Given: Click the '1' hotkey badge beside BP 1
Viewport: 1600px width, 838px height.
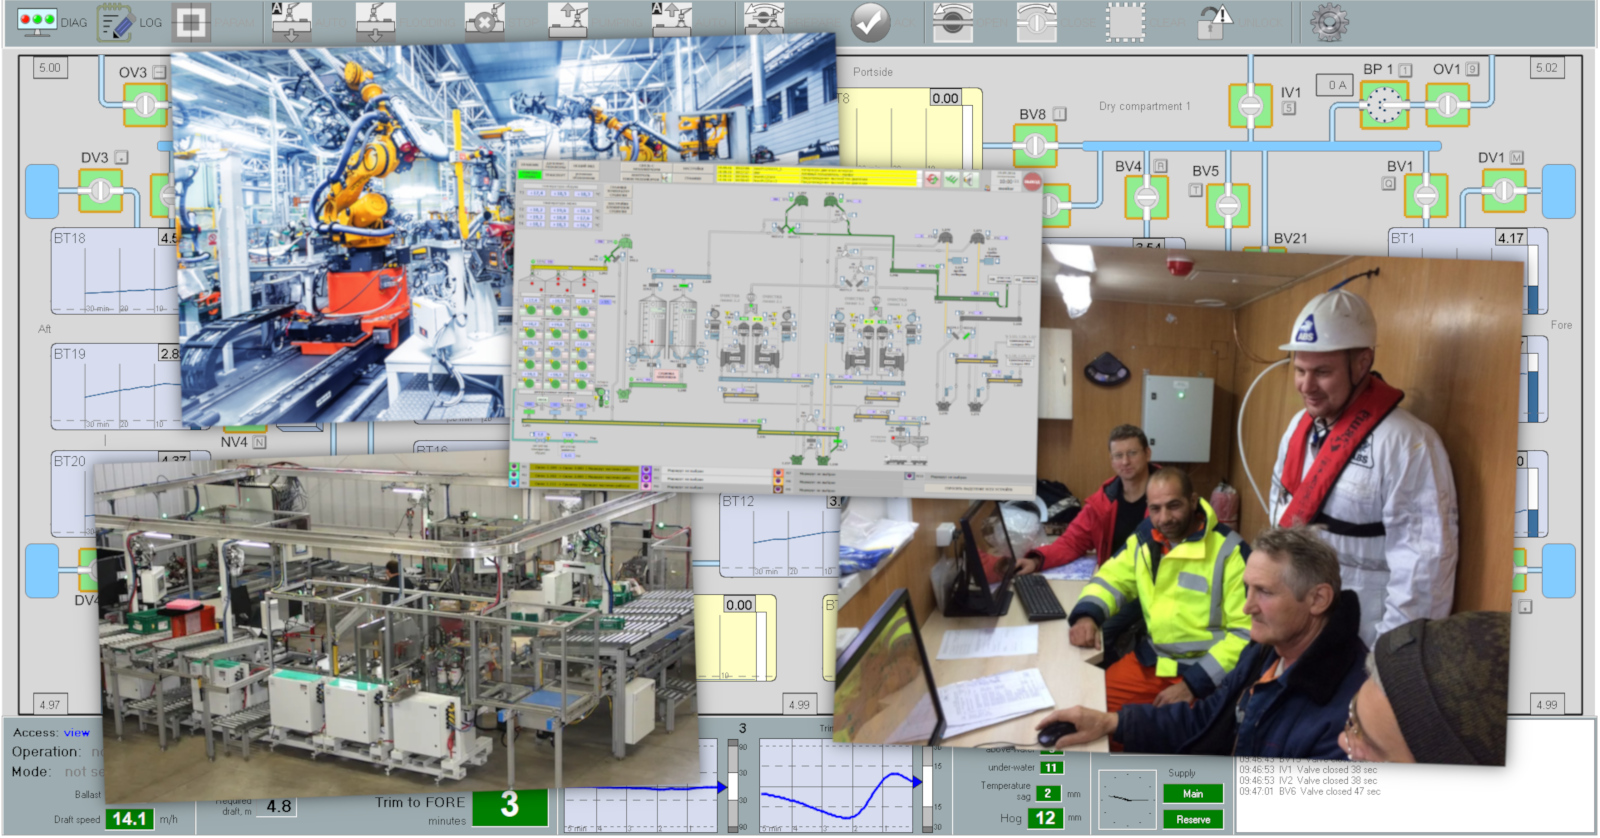Looking at the screenshot, I should point(1405,70).
